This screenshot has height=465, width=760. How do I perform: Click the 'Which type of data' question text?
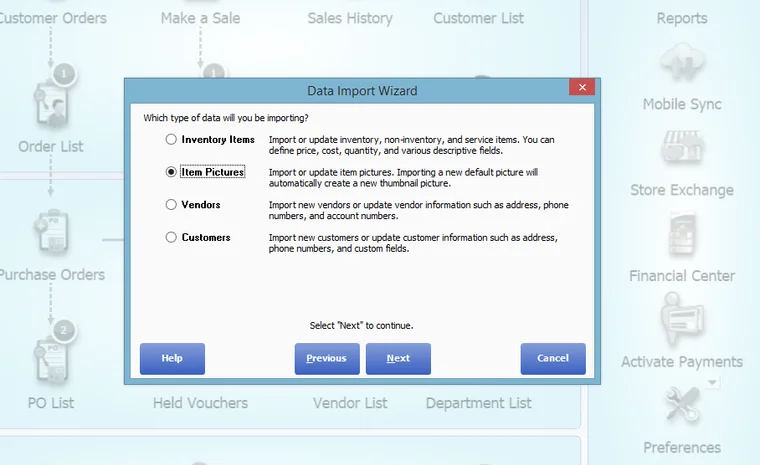point(226,118)
